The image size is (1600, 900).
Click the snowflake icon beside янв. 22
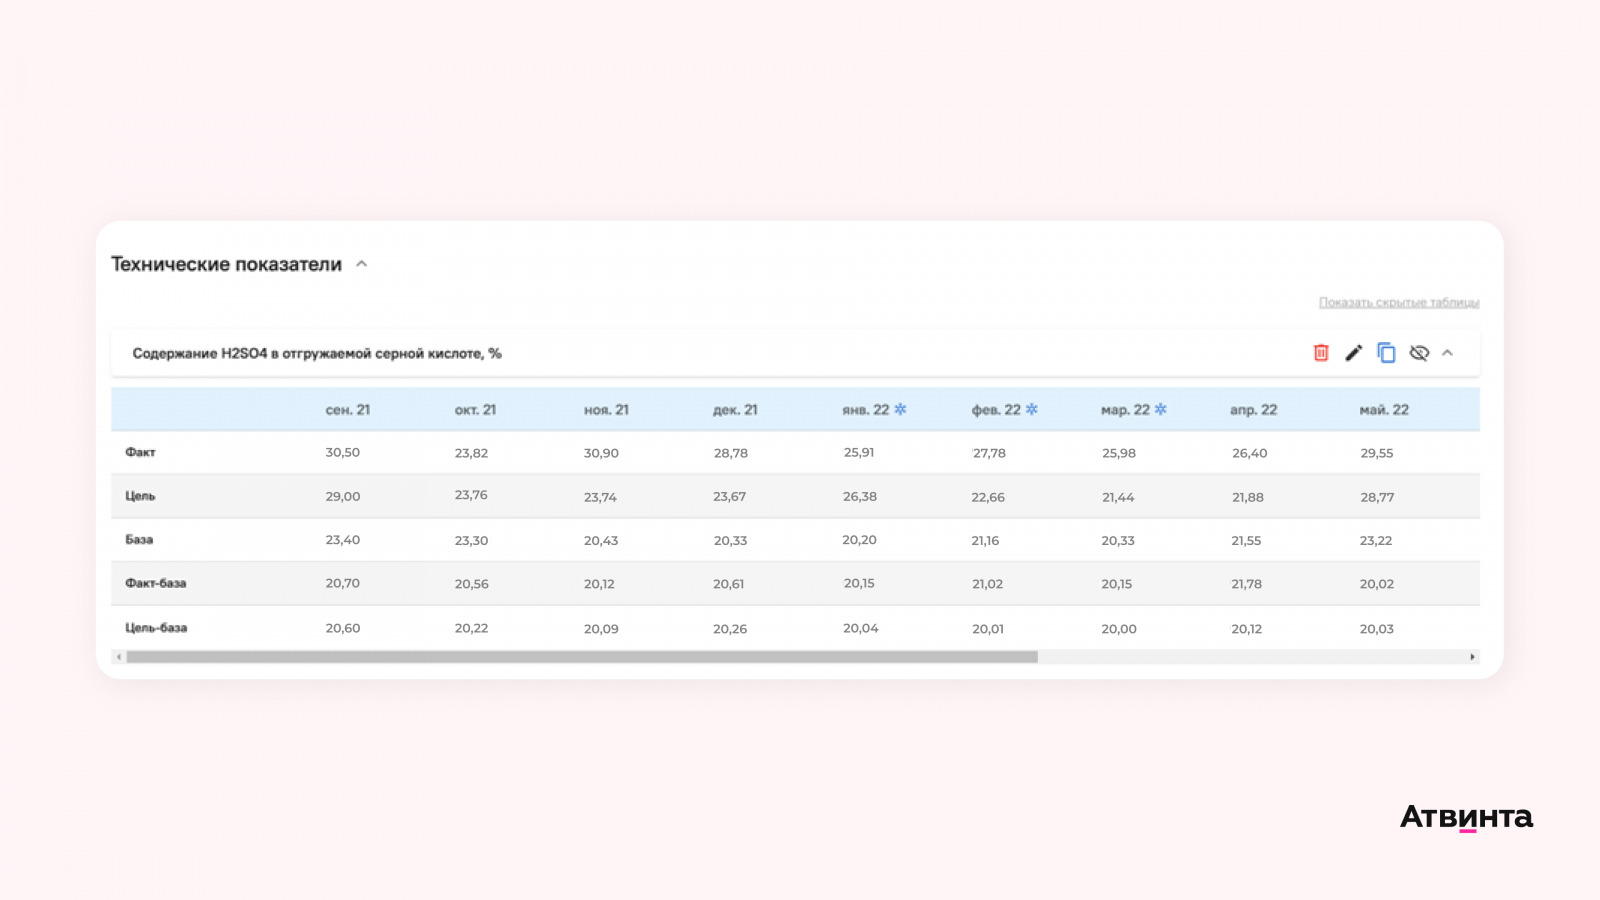900,409
